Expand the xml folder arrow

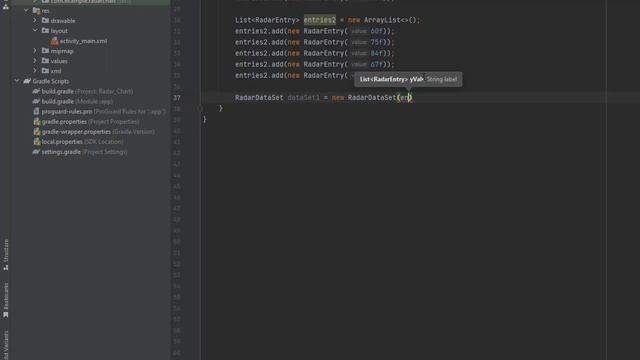[35, 71]
